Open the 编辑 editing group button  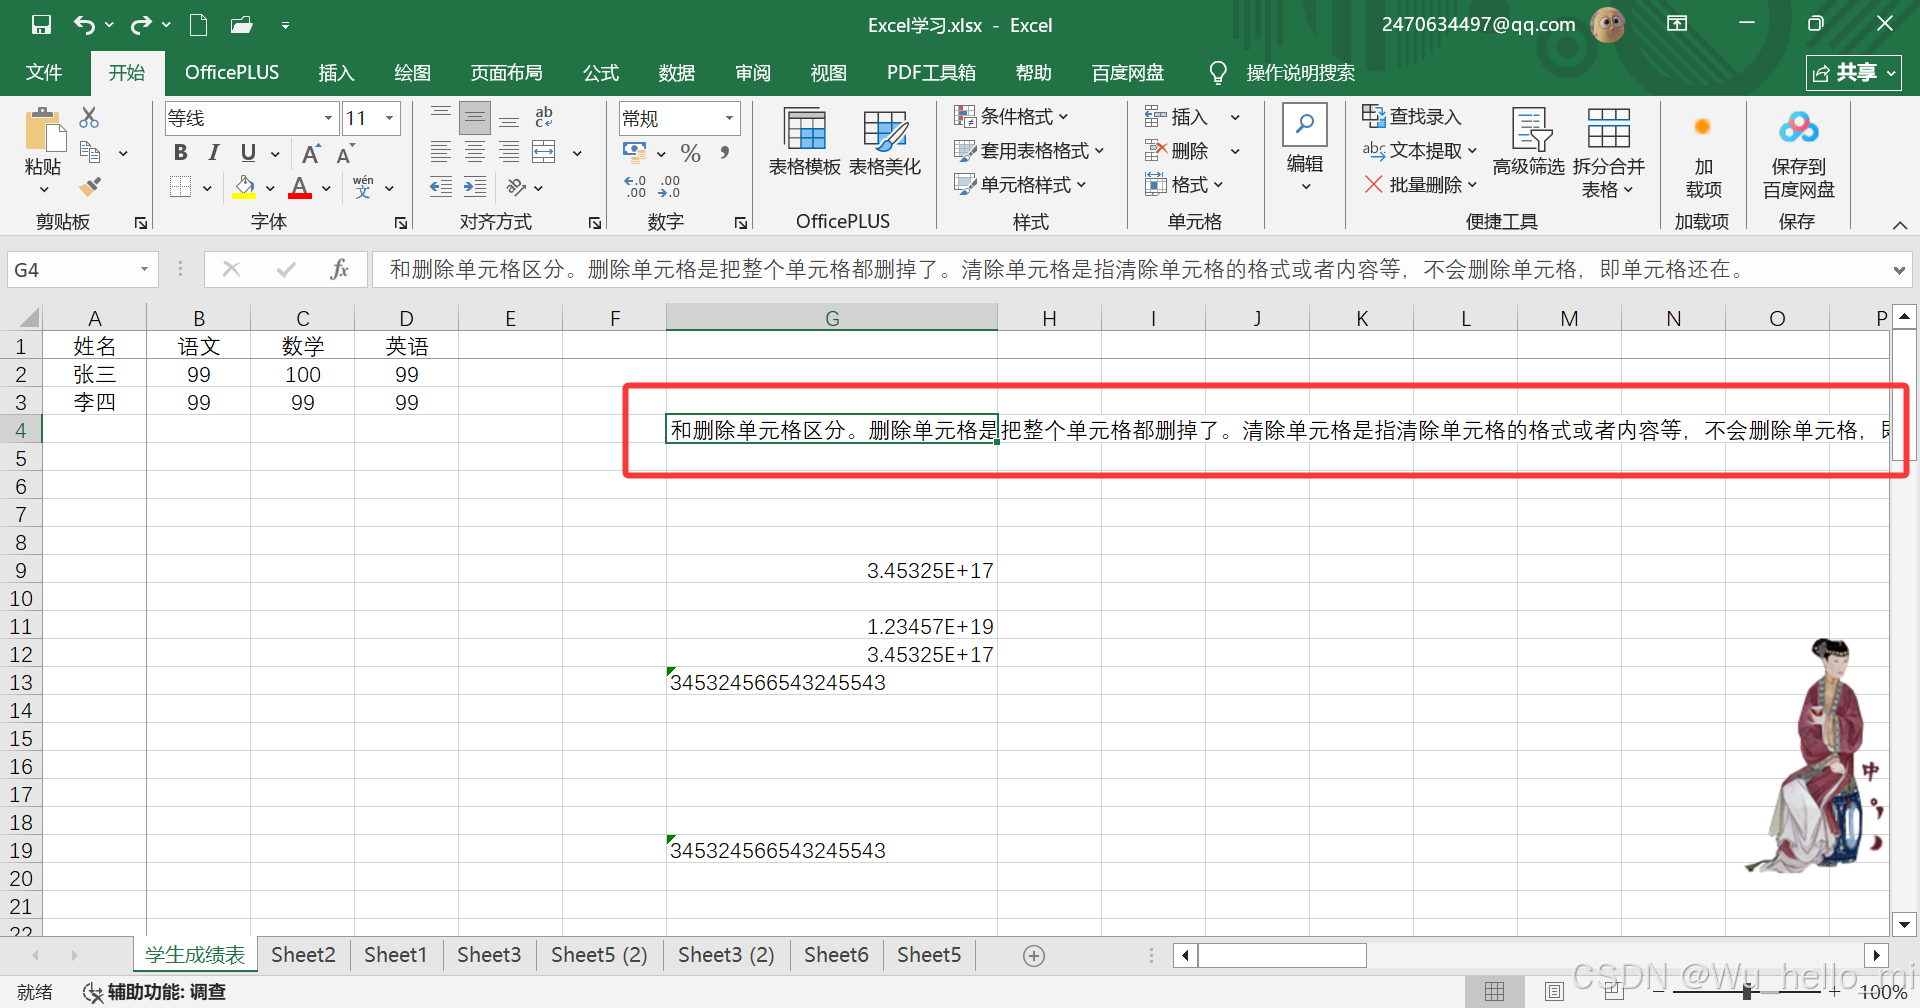click(x=1305, y=148)
